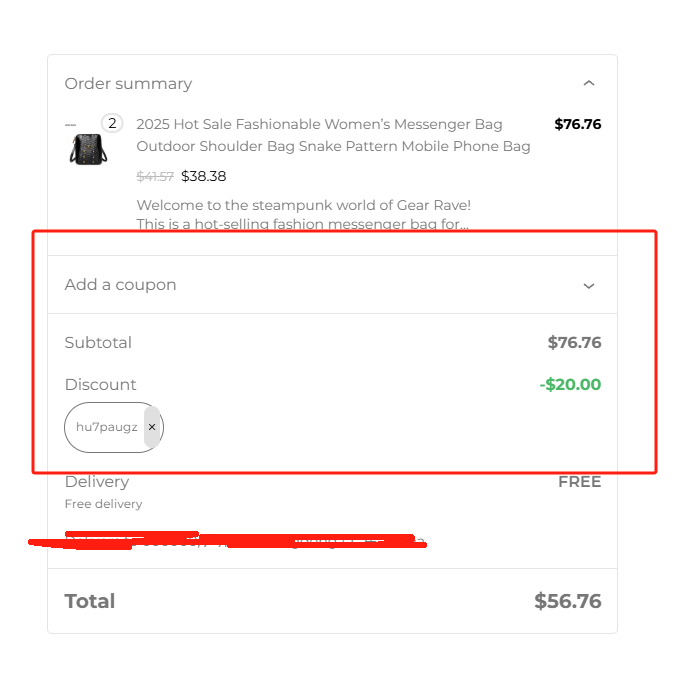This screenshot has width=677, height=686.
Task: Remove the hu7paugz coupon with the x
Action: (152, 427)
